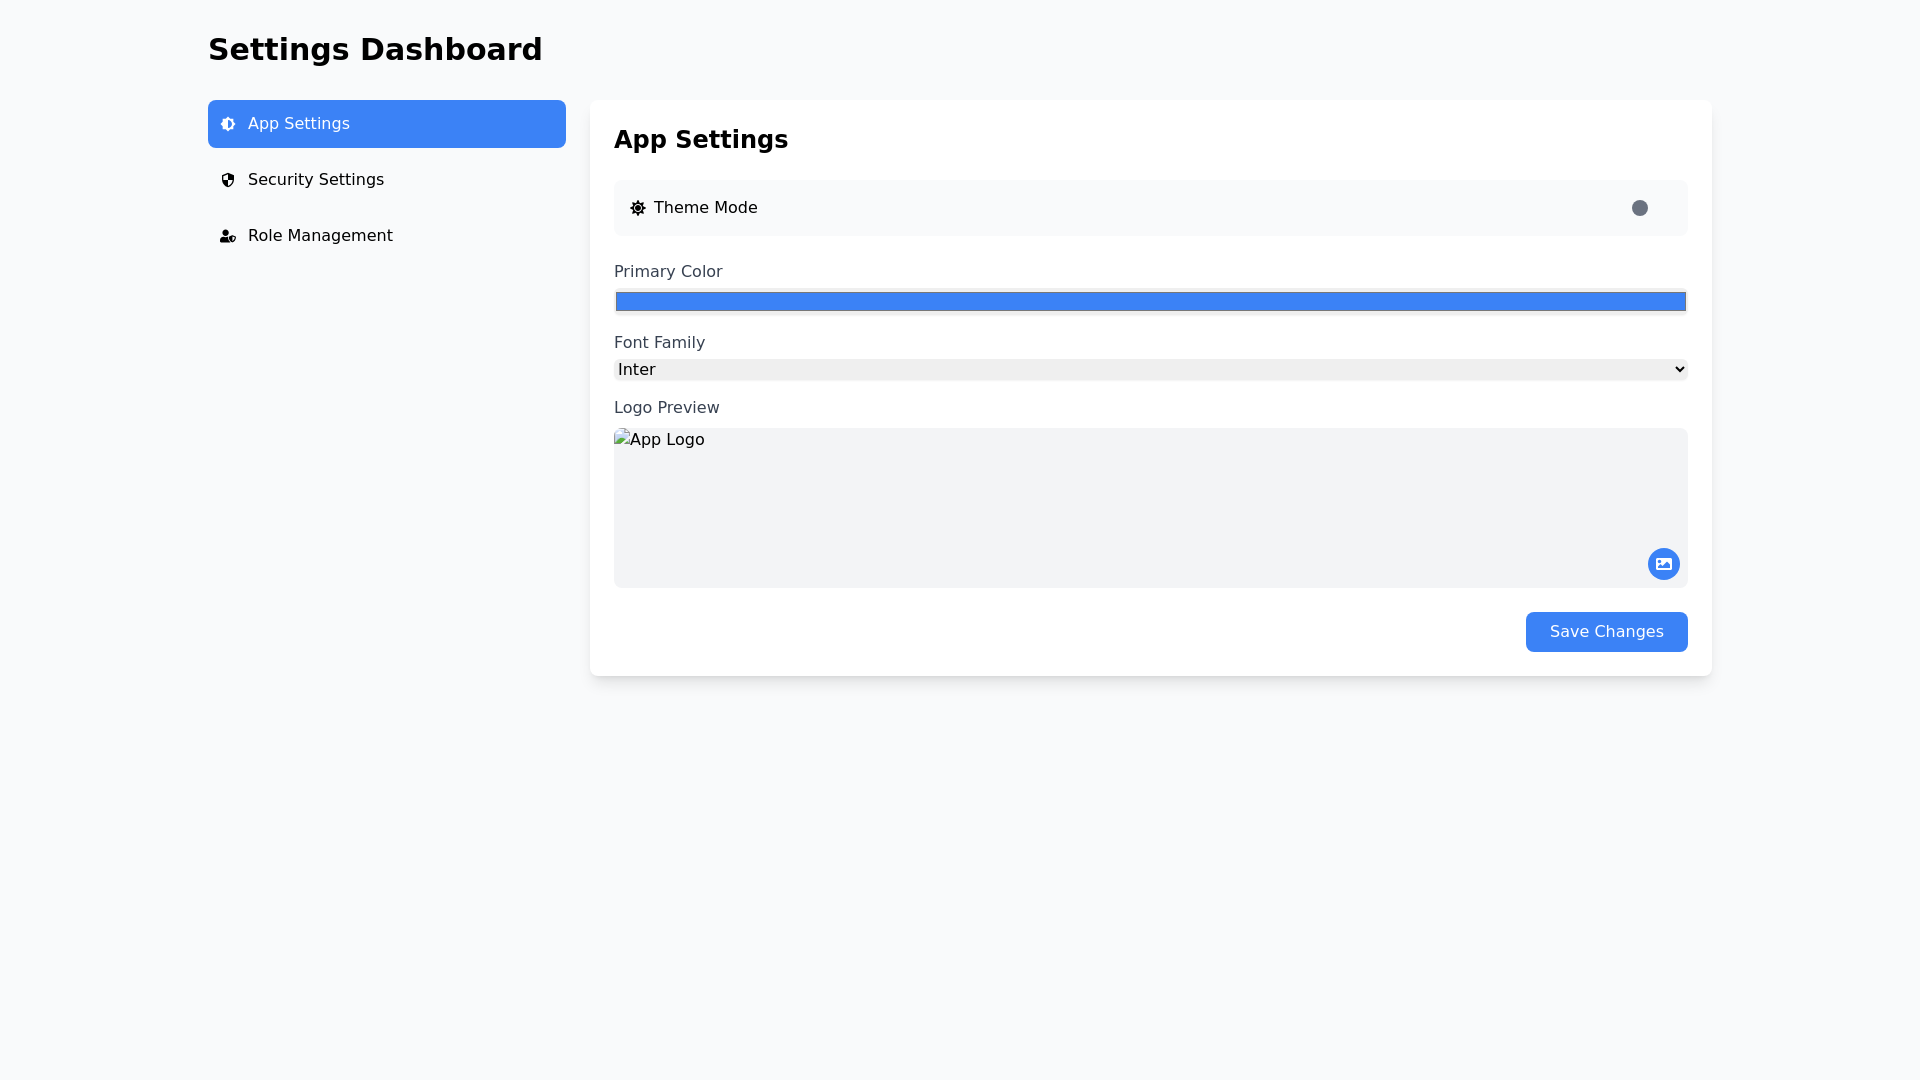Click the Logo Preview area
This screenshot has height=1080, width=1920.
pos(1150,508)
